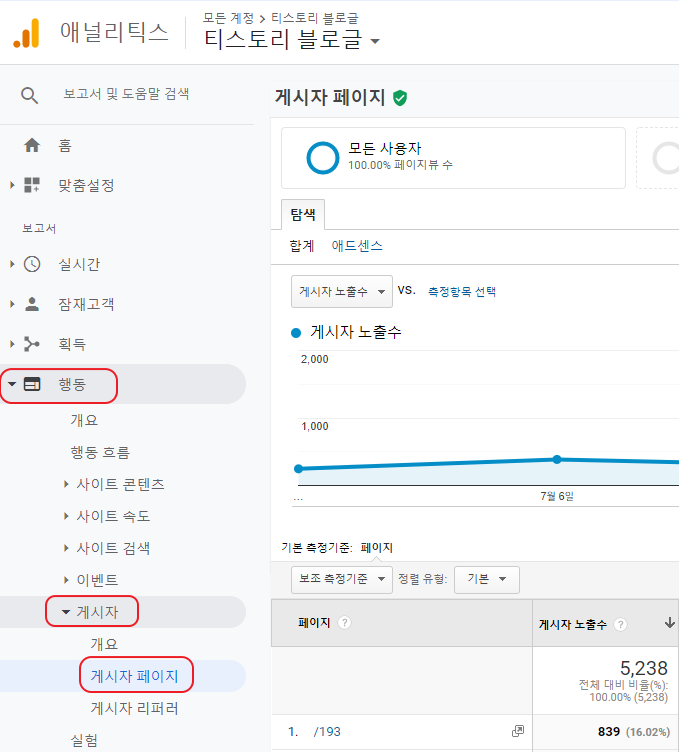679x752 pixels.
Task: Click the descending sort arrow icon
Action: click(670, 623)
